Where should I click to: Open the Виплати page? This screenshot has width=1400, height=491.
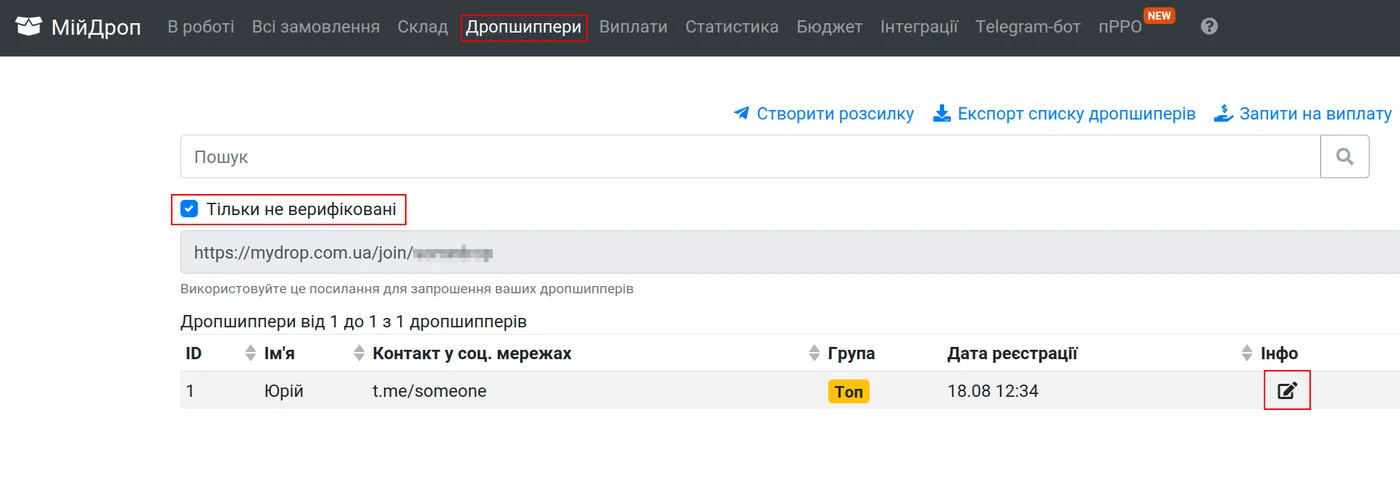click(633, 27)
